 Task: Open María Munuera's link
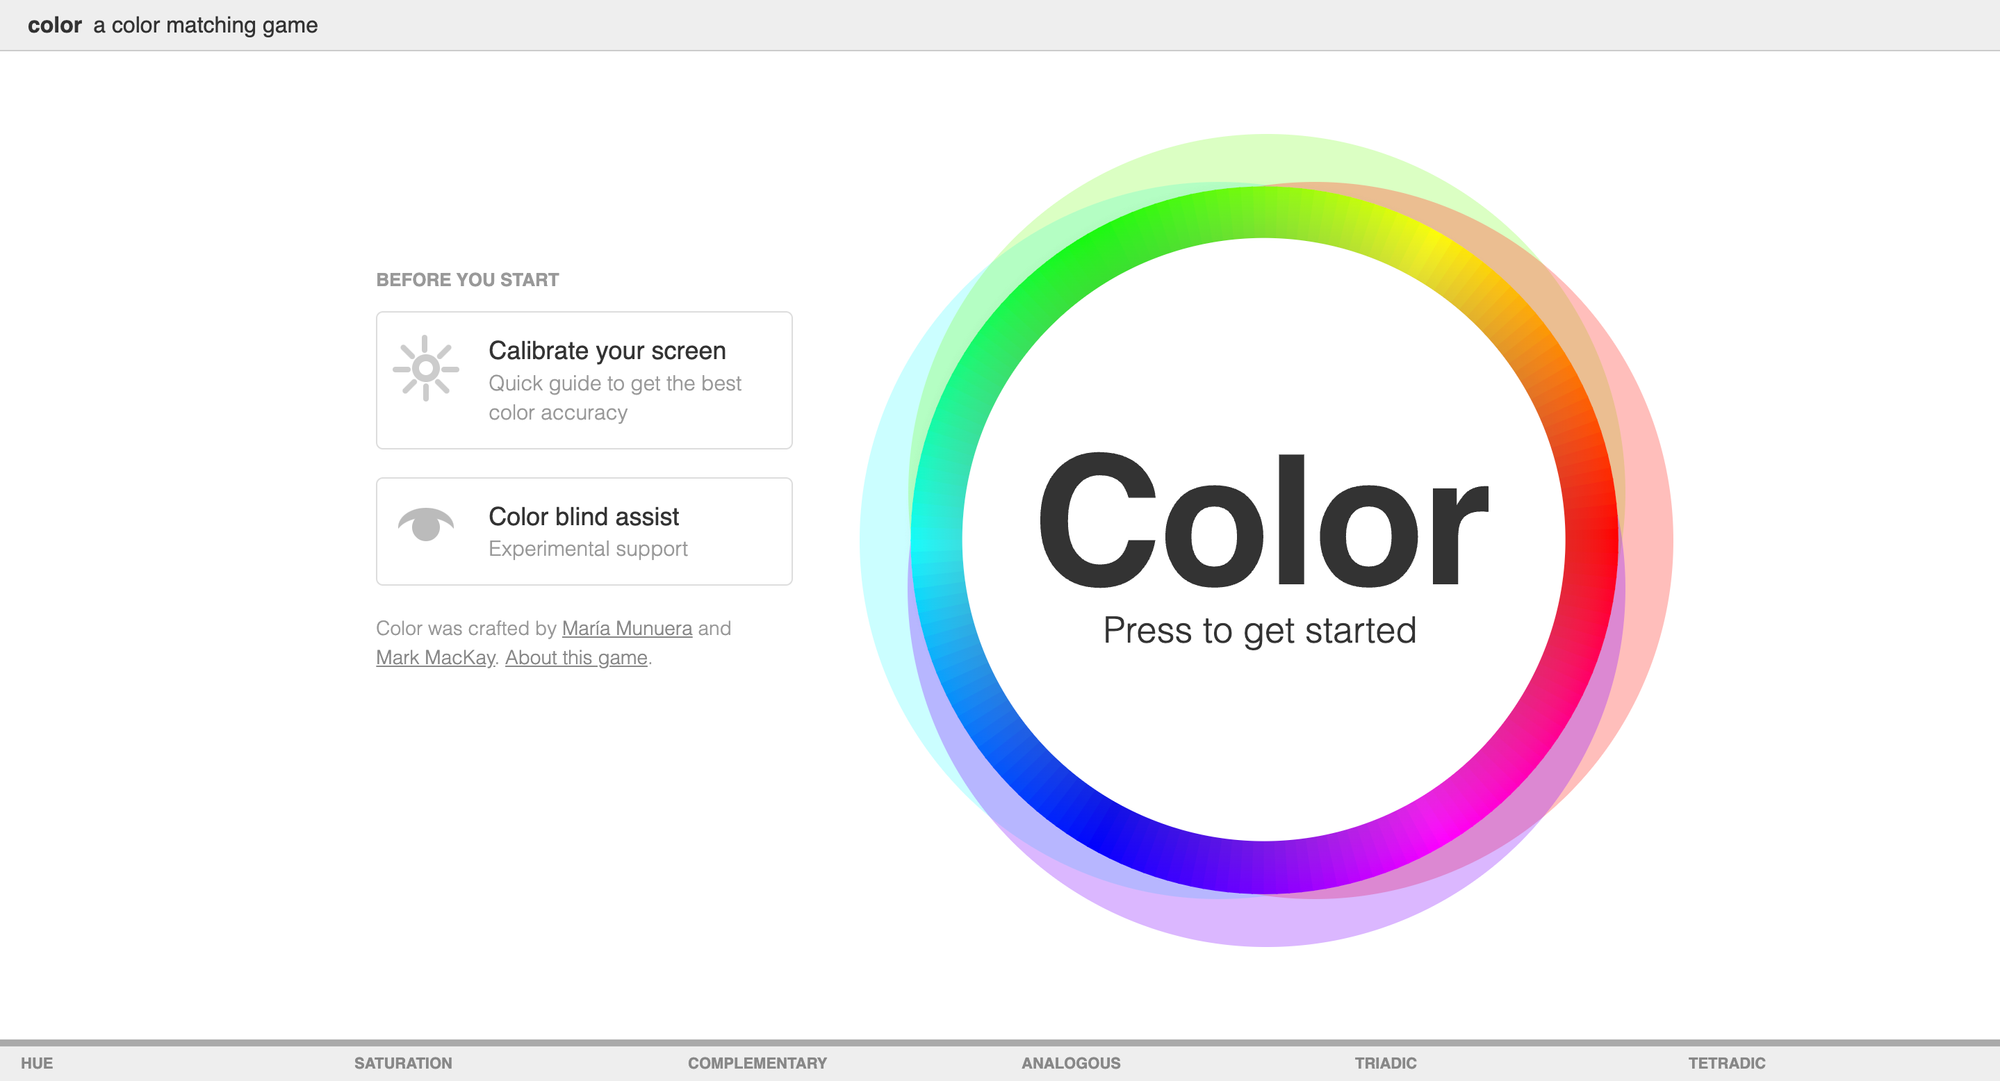click(x=627, y=628)
